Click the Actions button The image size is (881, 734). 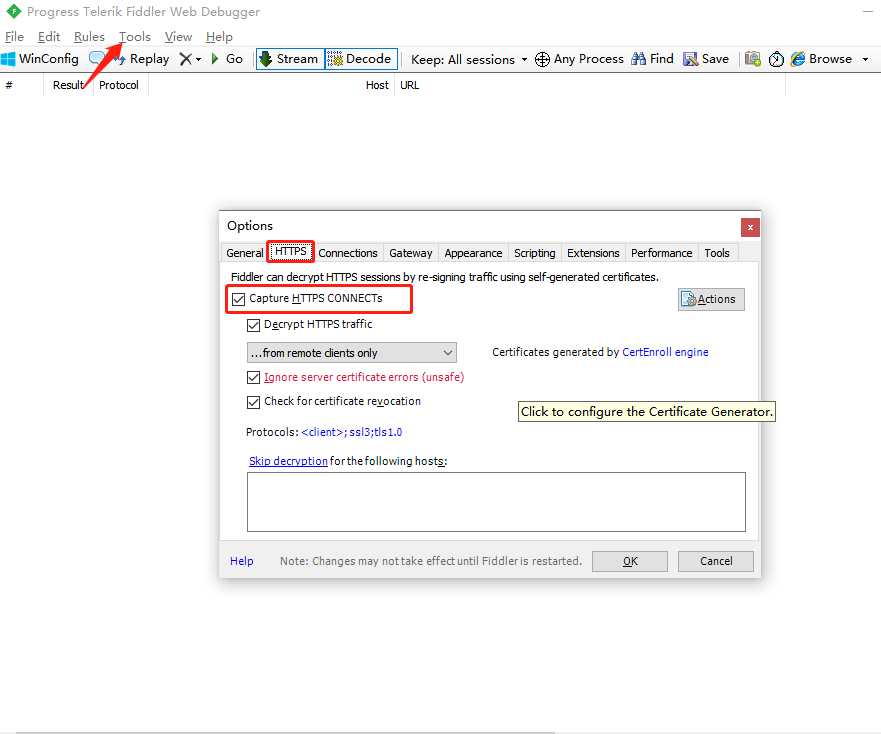click(x=711, y=300)
